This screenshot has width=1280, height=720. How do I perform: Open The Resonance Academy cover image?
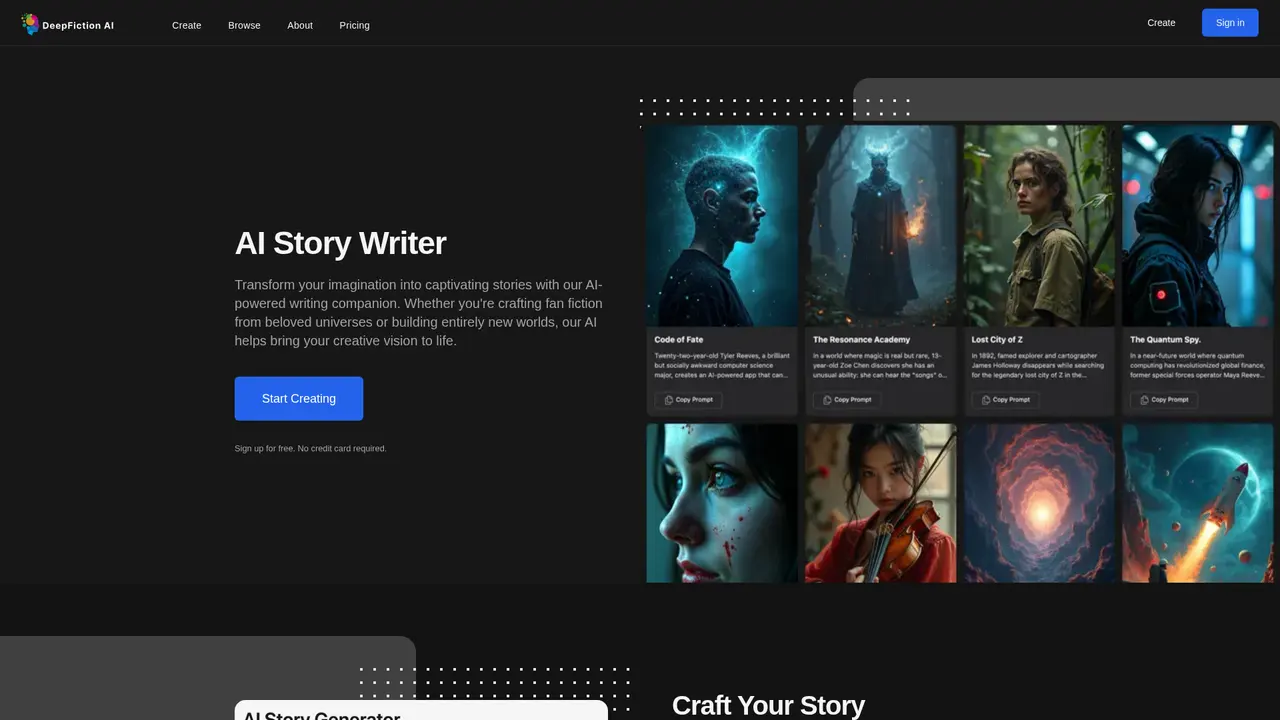click(x=881, y=226)
